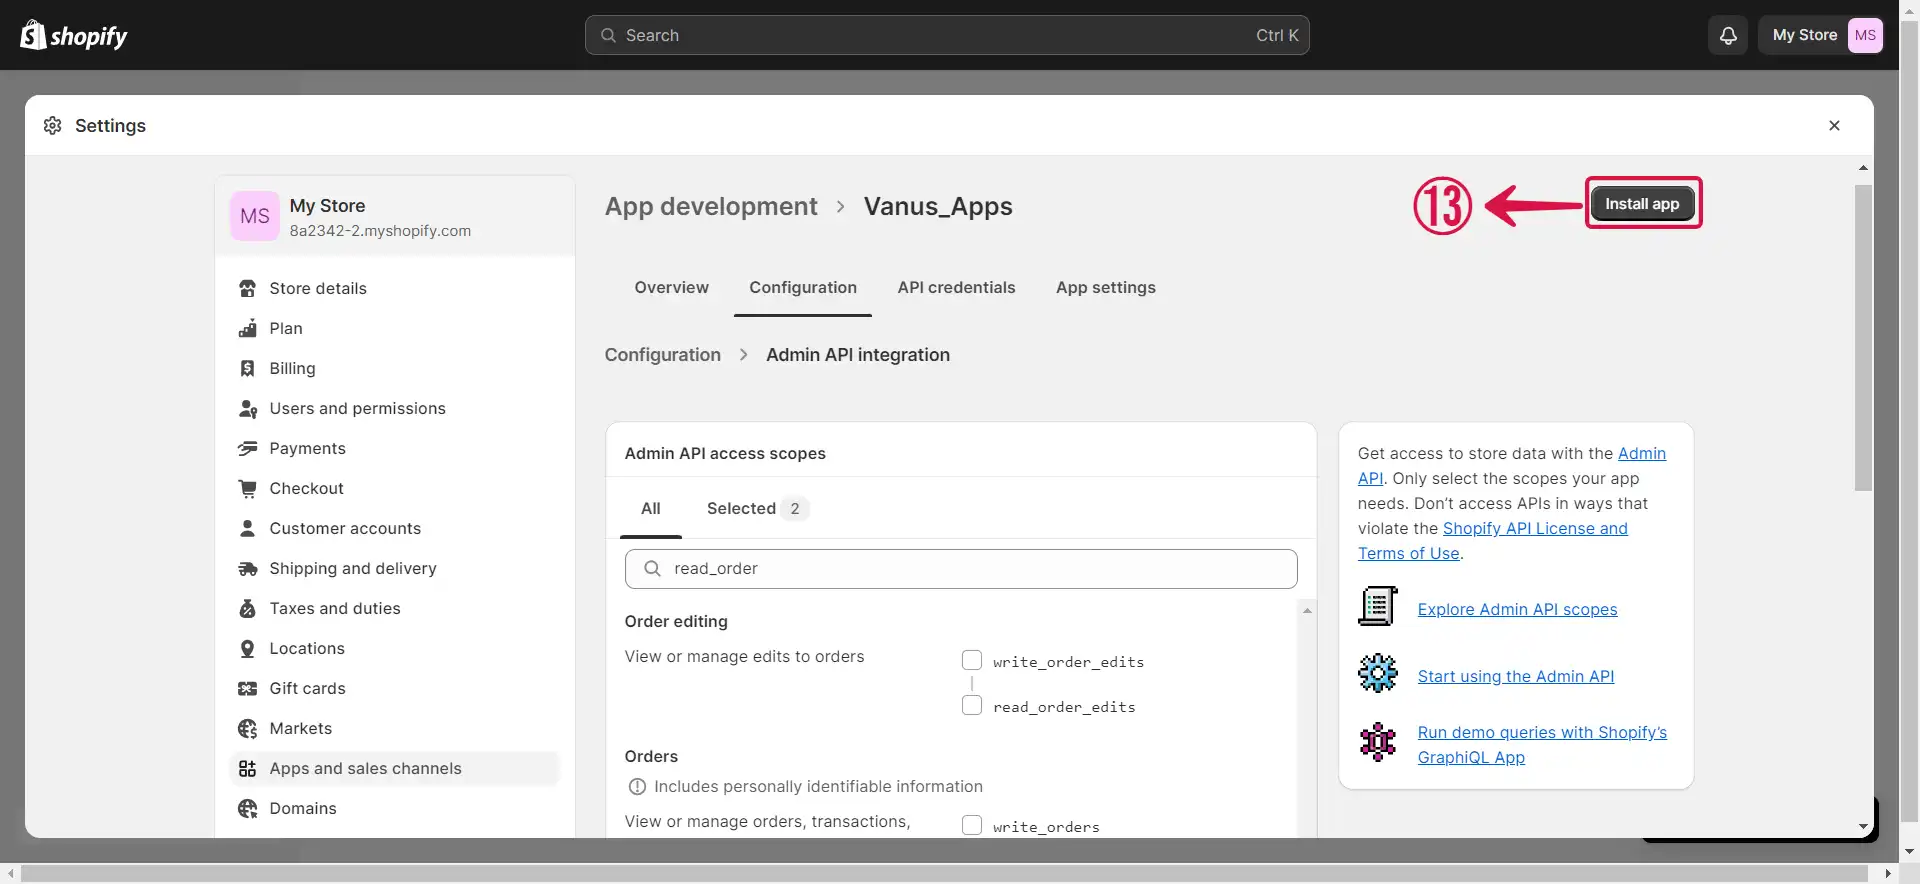Go back to Configuration breadcrumb
Image resolution: width=1920 pixels, height=884 pixels.
pos(662,355)
